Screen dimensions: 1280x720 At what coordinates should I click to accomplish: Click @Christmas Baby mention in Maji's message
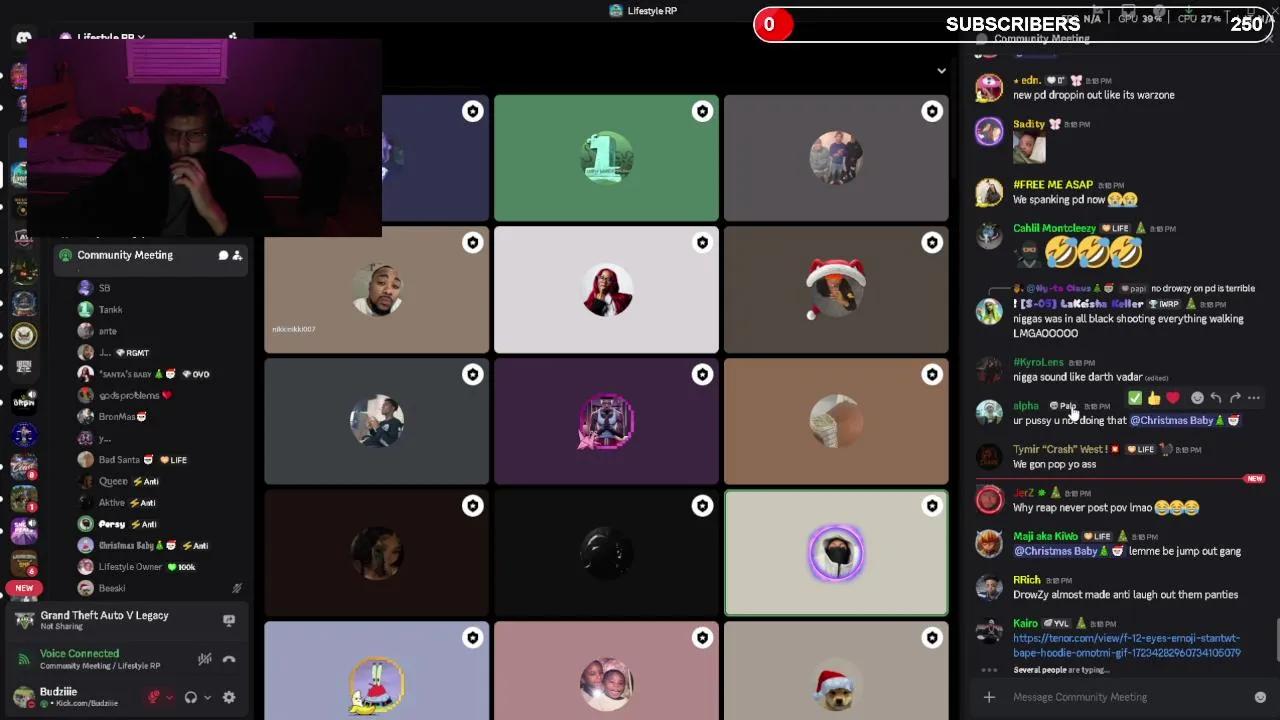tap(1068, 551)
